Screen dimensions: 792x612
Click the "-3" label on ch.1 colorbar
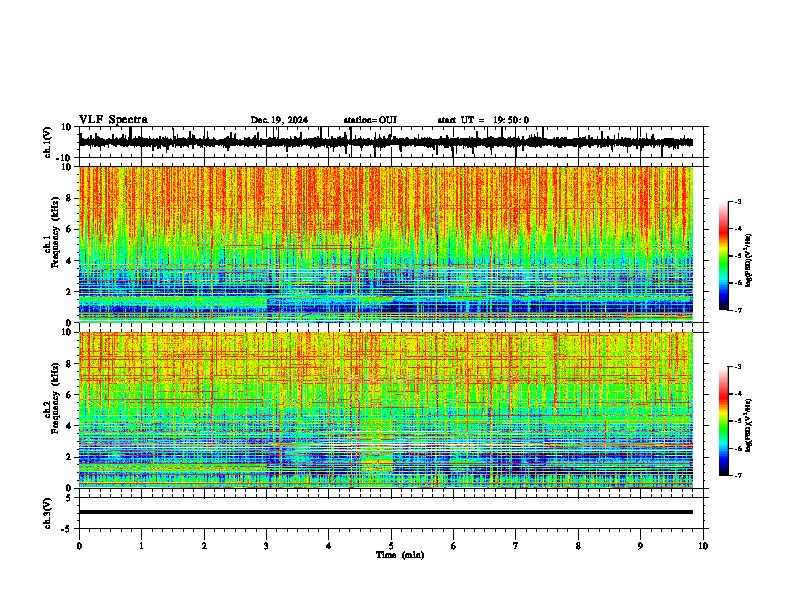tap(737, 201)
